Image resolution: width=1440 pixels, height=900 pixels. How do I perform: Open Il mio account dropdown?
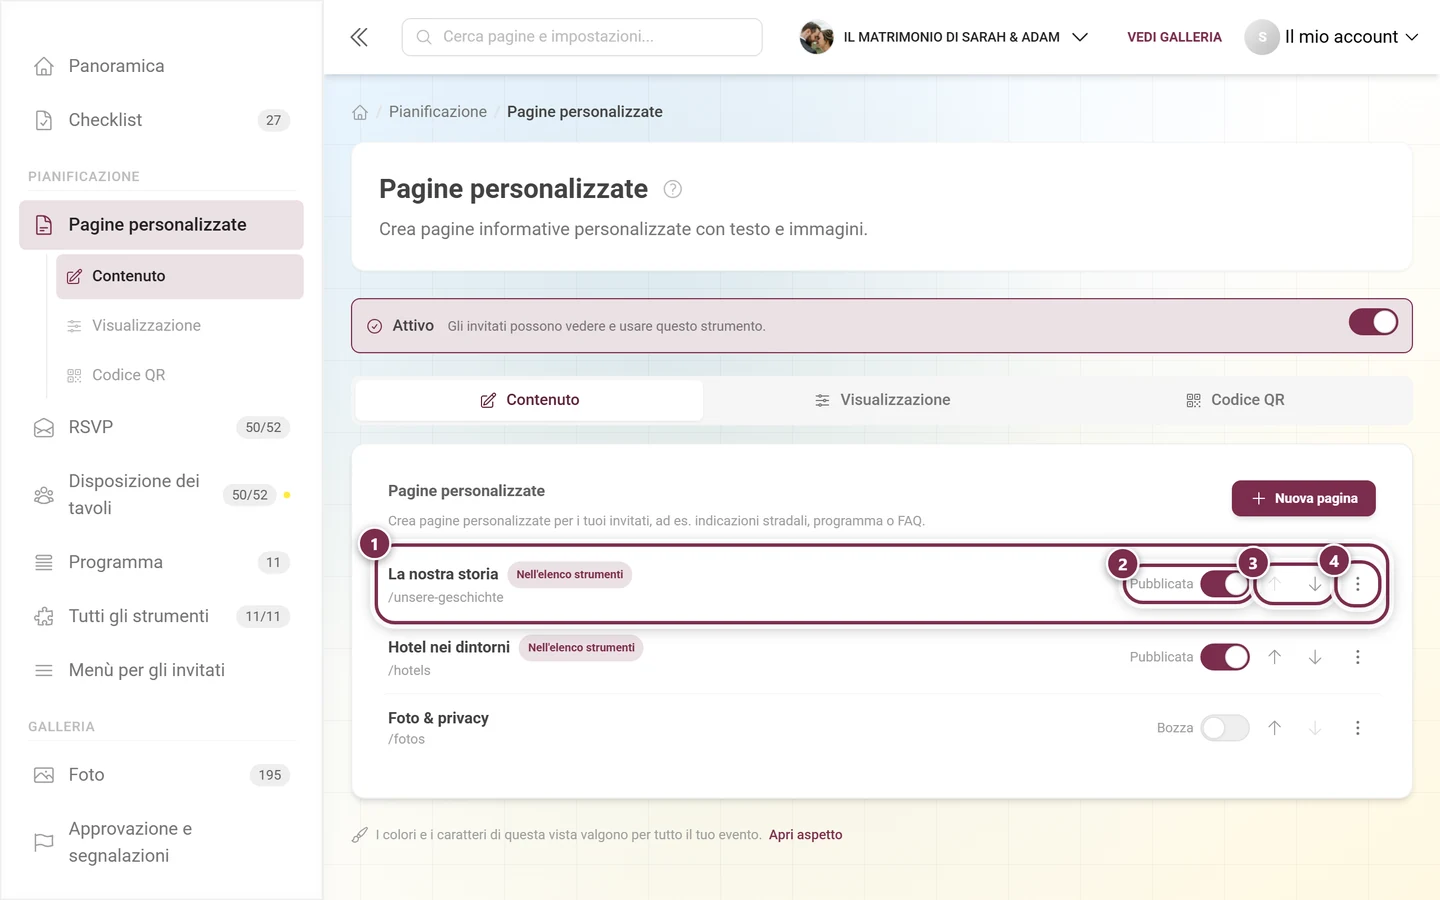coord(1332,37)
